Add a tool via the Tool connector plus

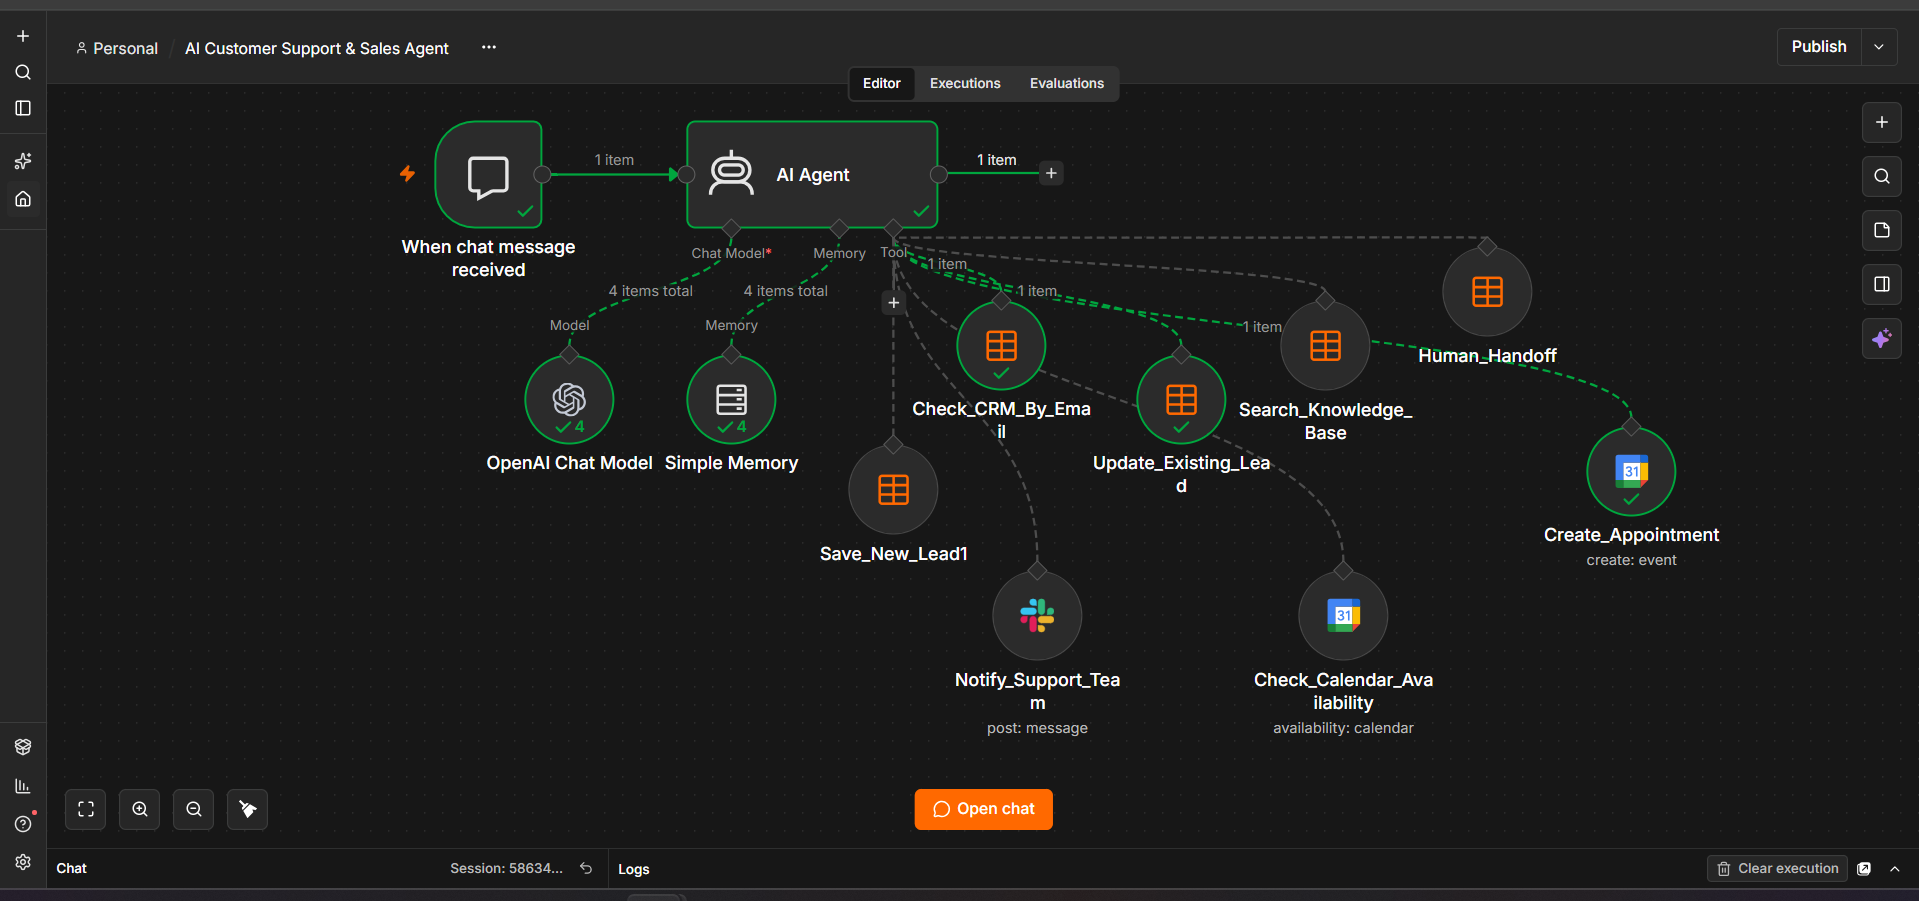pos(893,302)
